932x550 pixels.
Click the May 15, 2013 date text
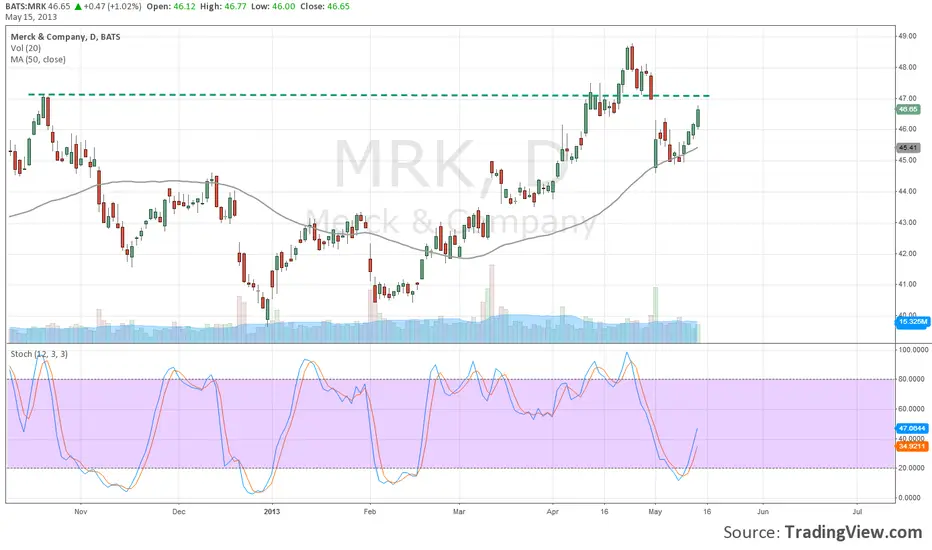[31, 17]
